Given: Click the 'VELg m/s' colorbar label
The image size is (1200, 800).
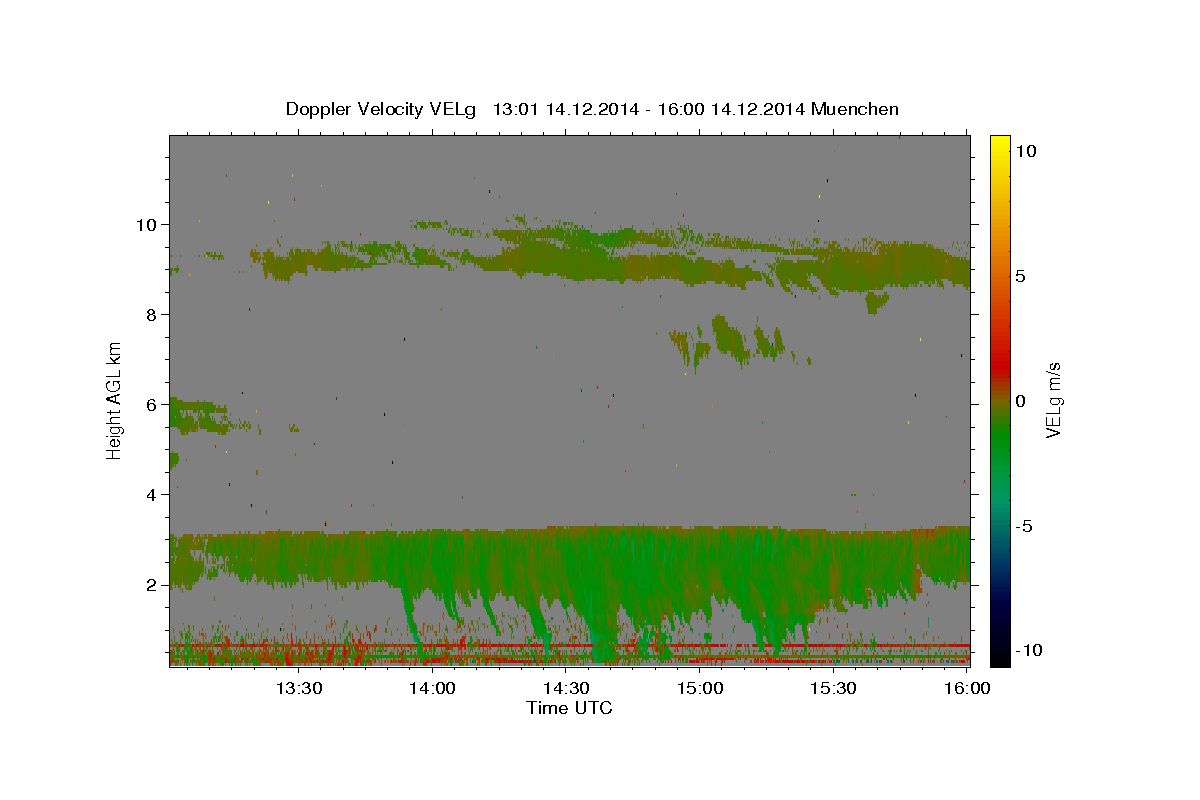Looking at the screenshot, I should coord(1052,400).
